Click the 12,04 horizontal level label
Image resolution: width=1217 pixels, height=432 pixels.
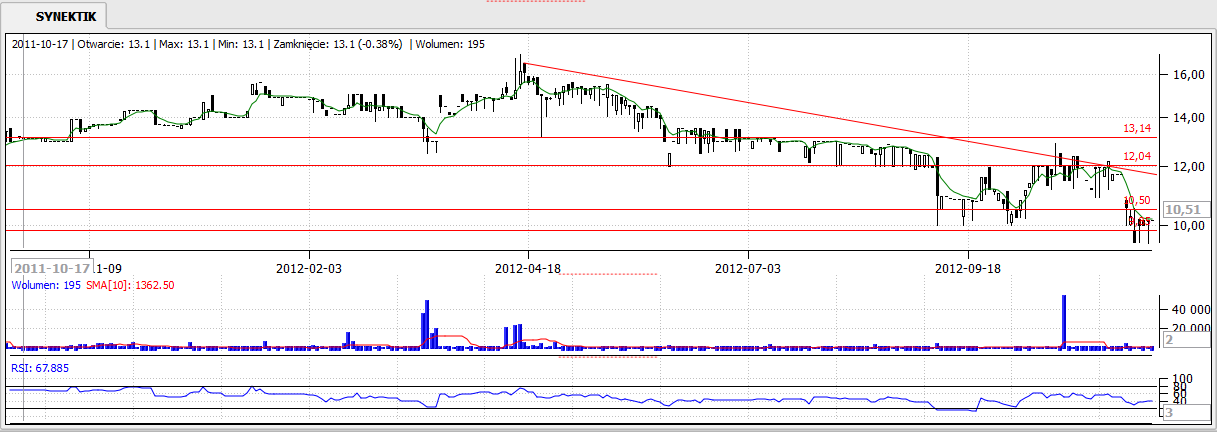click(x=1137, y=157)
